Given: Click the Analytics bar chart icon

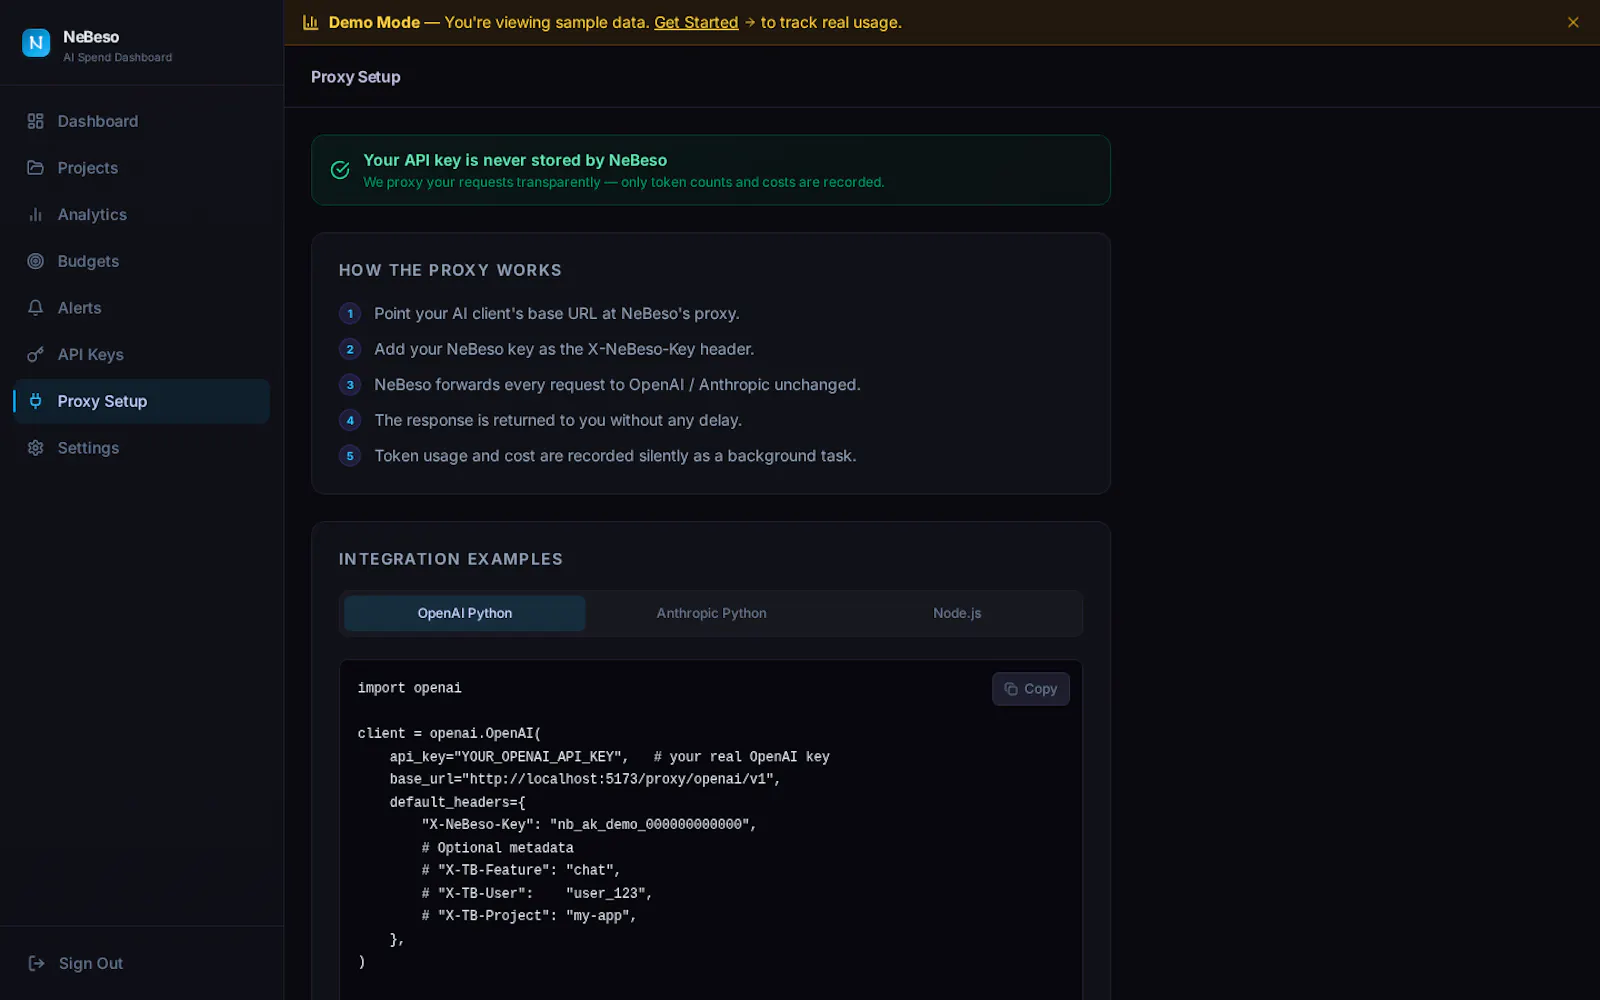Looking at the screenshot, I should pos(36,215).
